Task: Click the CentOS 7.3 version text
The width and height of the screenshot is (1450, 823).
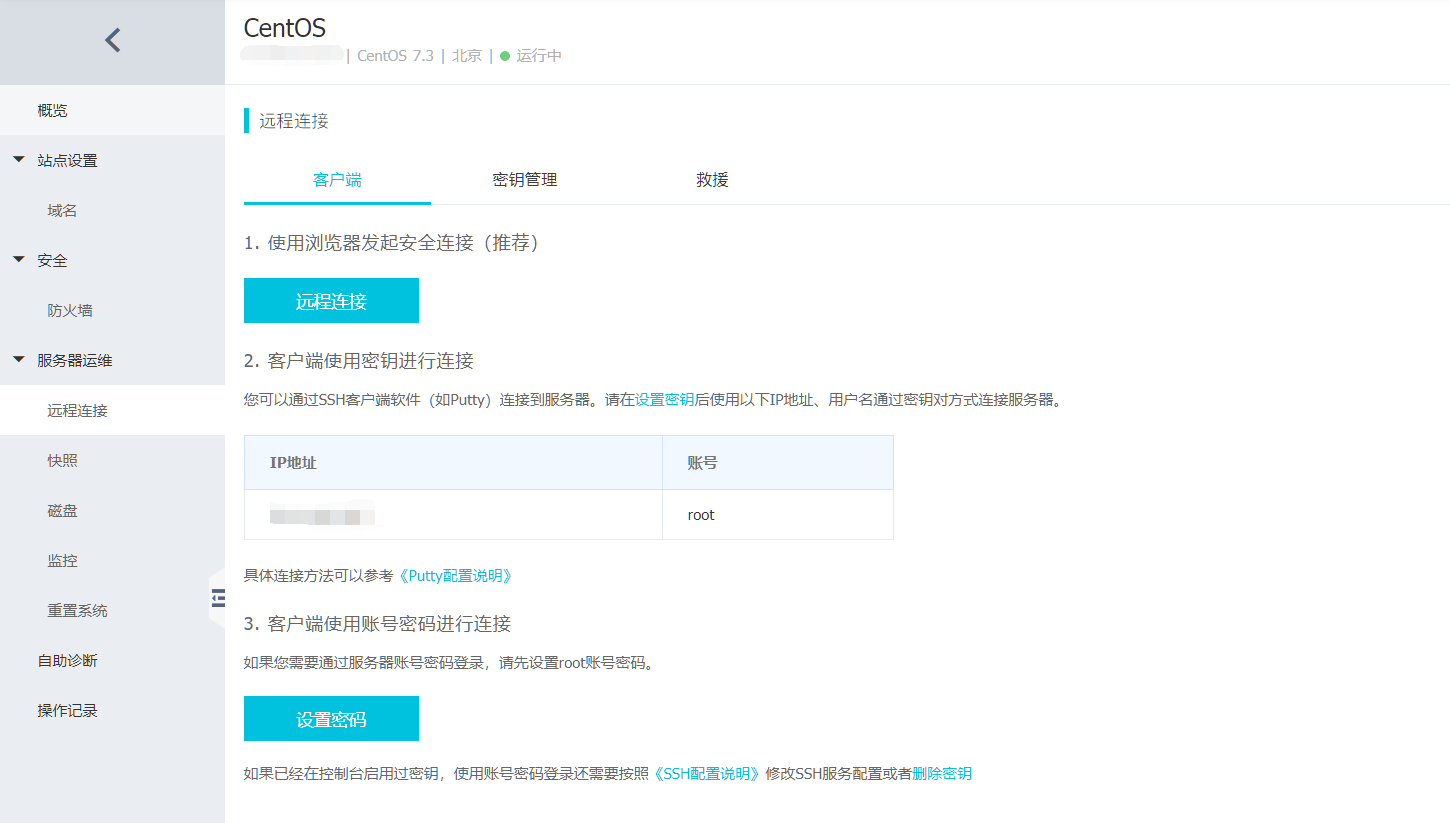Action: pyautogui.click(x=395, y=56)
